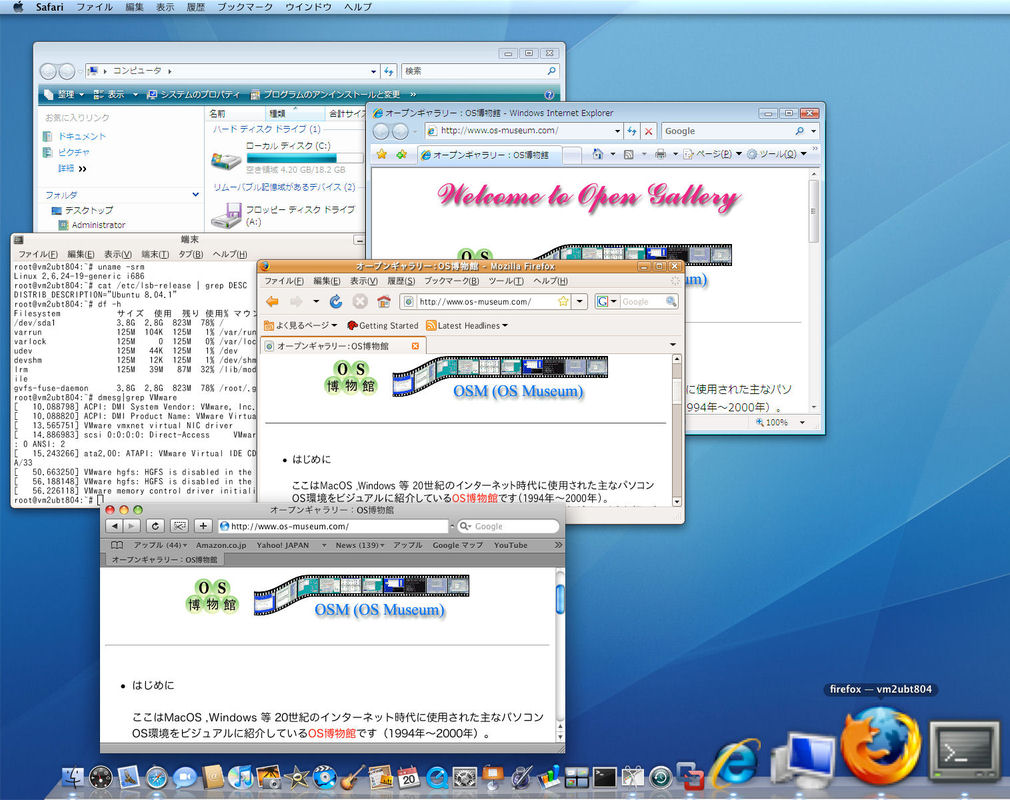The image size is (1010, 800).
Task: Close the Firefox tab with orange X
Action: 415,346
